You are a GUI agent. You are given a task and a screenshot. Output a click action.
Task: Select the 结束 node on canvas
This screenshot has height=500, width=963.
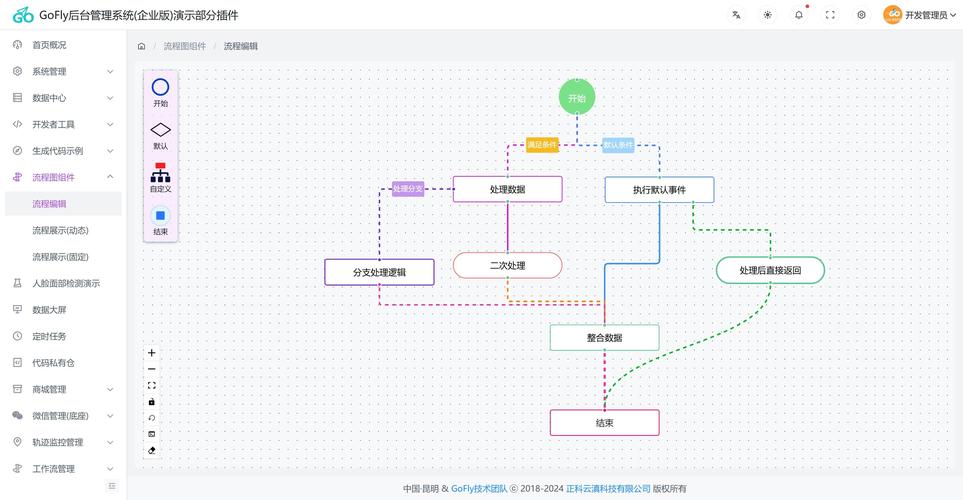click(x=604, y=423)
